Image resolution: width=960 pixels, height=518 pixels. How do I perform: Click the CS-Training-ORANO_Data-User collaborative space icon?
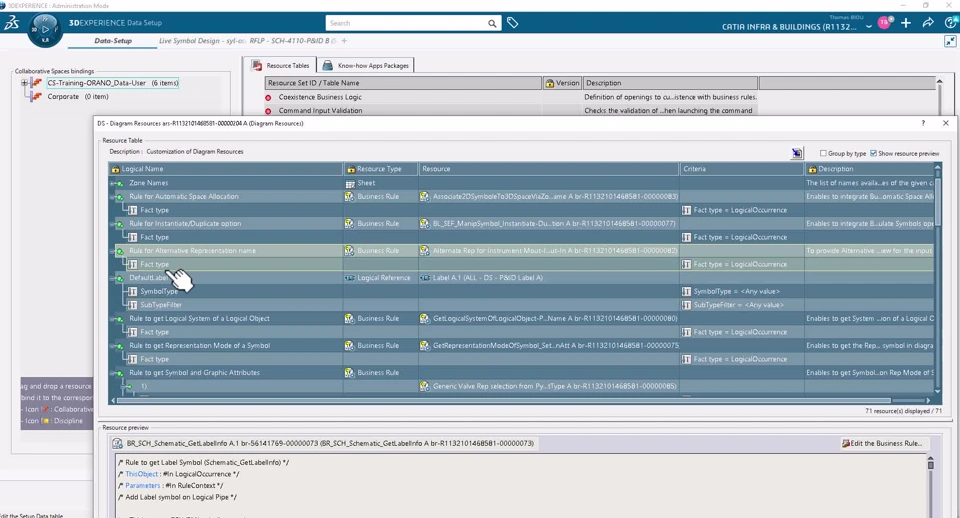pyautogui.click(x=36, y=83)
